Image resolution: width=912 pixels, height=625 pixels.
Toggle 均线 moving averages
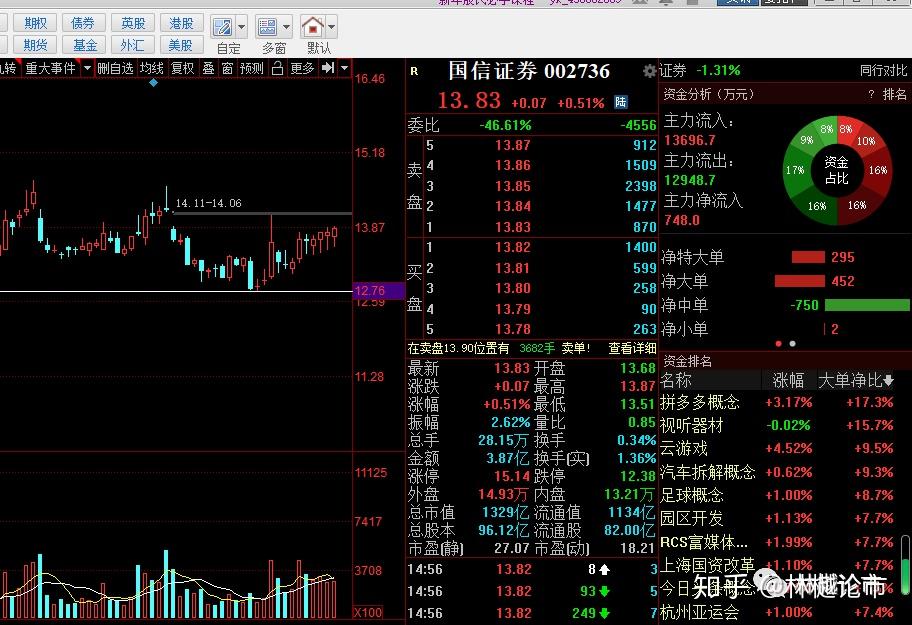[152, 69]
